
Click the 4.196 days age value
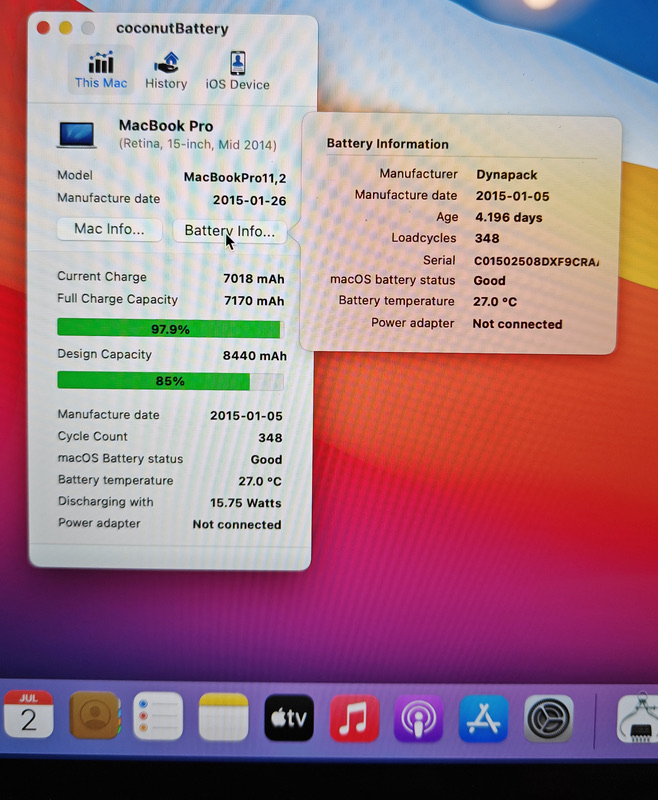point(509,217)
